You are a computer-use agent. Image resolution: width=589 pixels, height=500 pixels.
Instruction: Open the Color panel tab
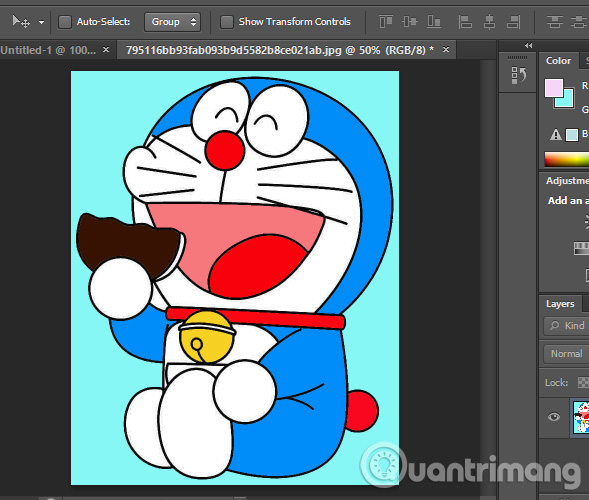click(x=558, y=61)
